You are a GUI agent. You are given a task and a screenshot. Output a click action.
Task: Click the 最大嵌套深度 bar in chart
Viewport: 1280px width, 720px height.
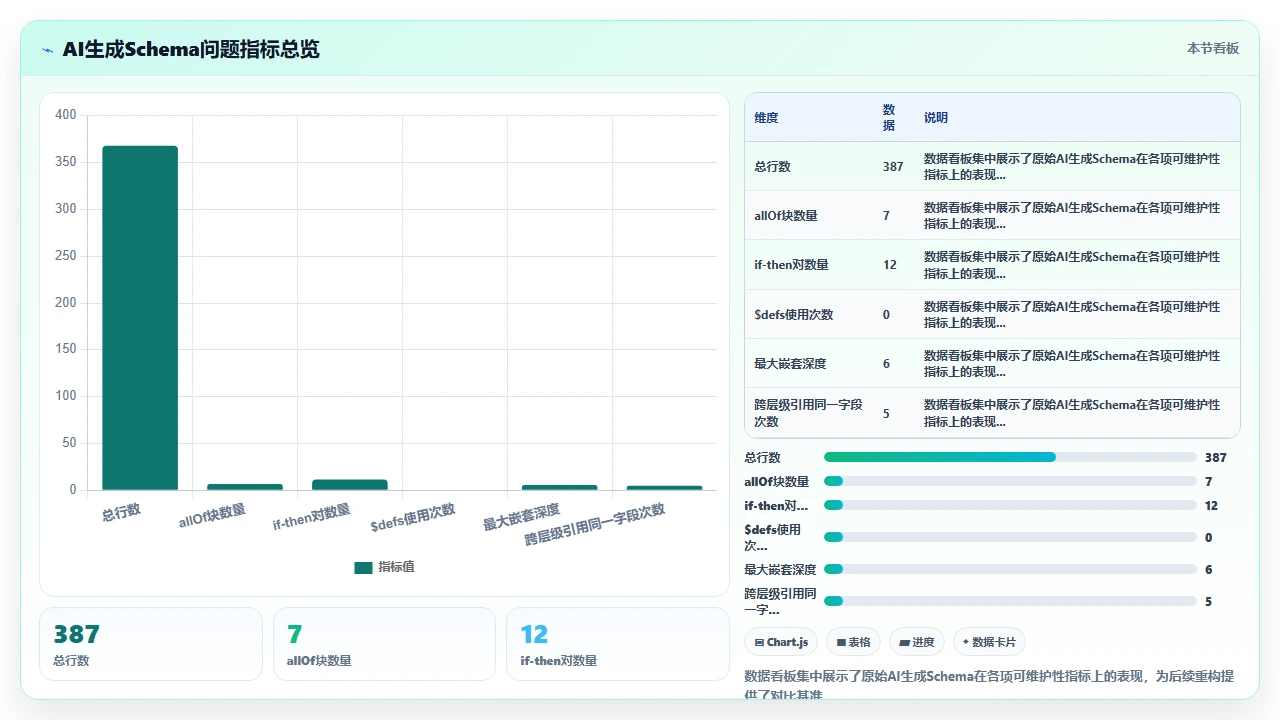[560, 487]
